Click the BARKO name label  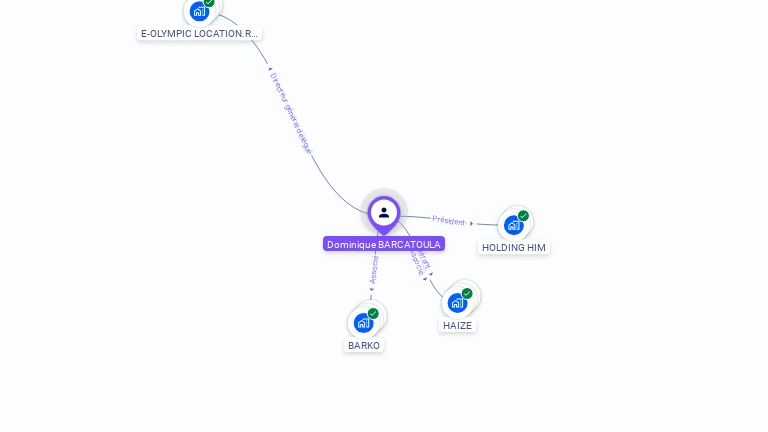pyautogui.click(x=363, y=345)
